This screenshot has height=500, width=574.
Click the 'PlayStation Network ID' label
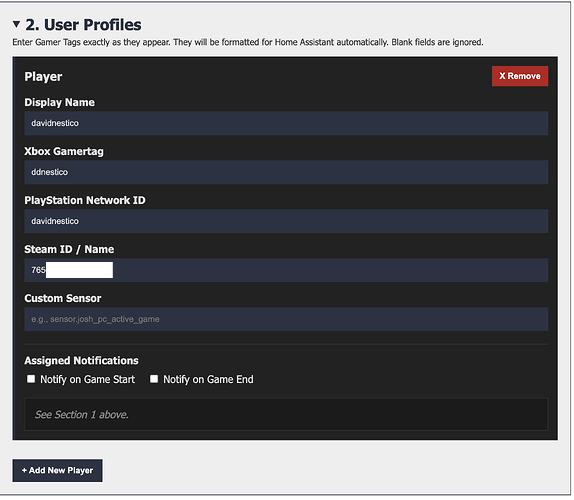tap(85, 201)
